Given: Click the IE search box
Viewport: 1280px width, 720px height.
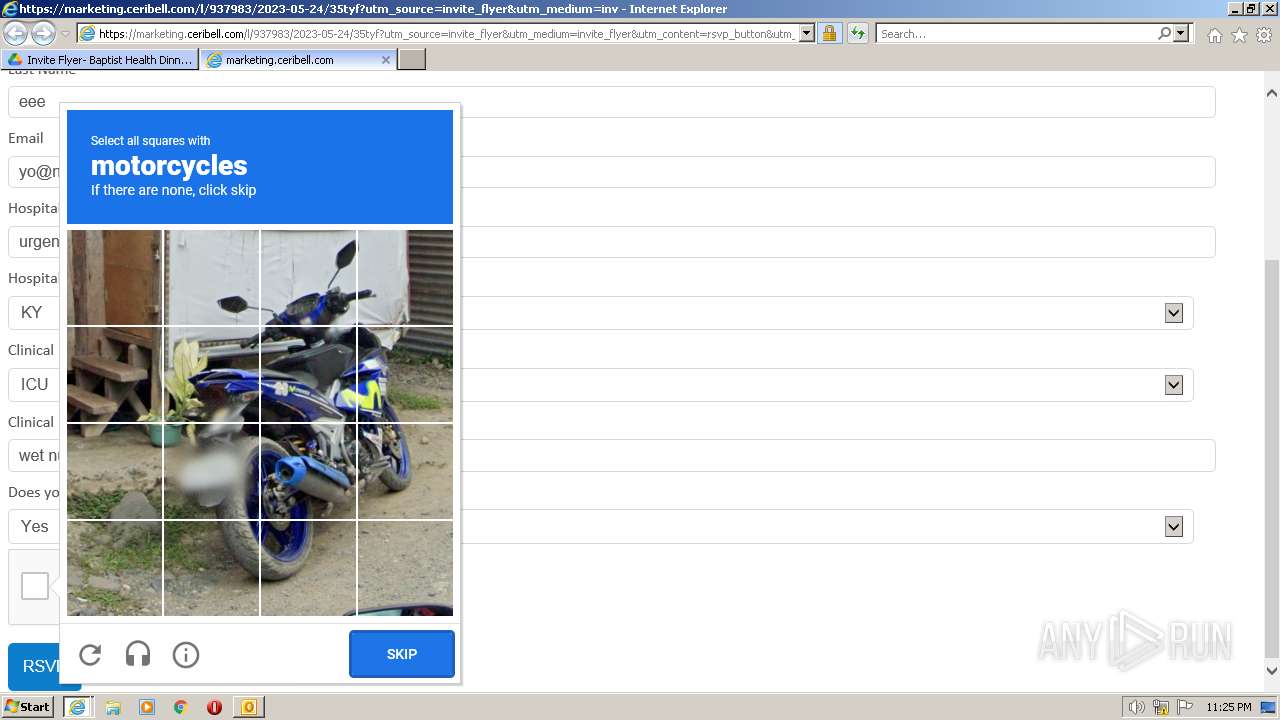Looking at the screenshot, I should pyautogui.click(x=1015, y=33).
